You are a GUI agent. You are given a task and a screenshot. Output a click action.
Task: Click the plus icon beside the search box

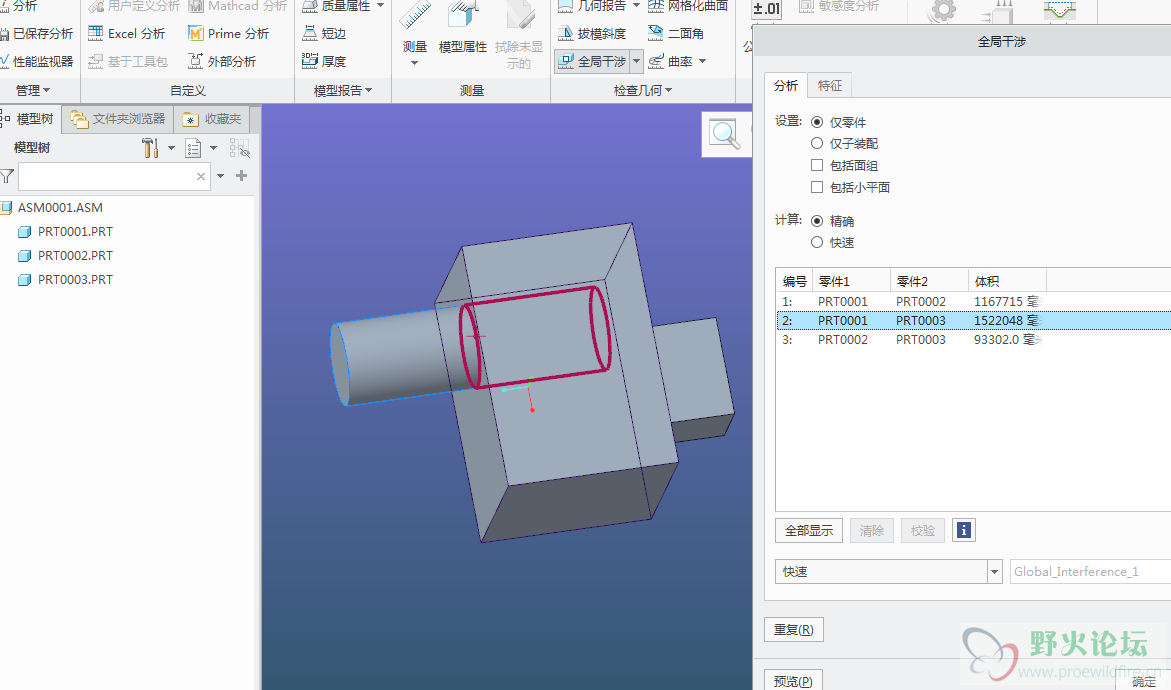(241, 175)
